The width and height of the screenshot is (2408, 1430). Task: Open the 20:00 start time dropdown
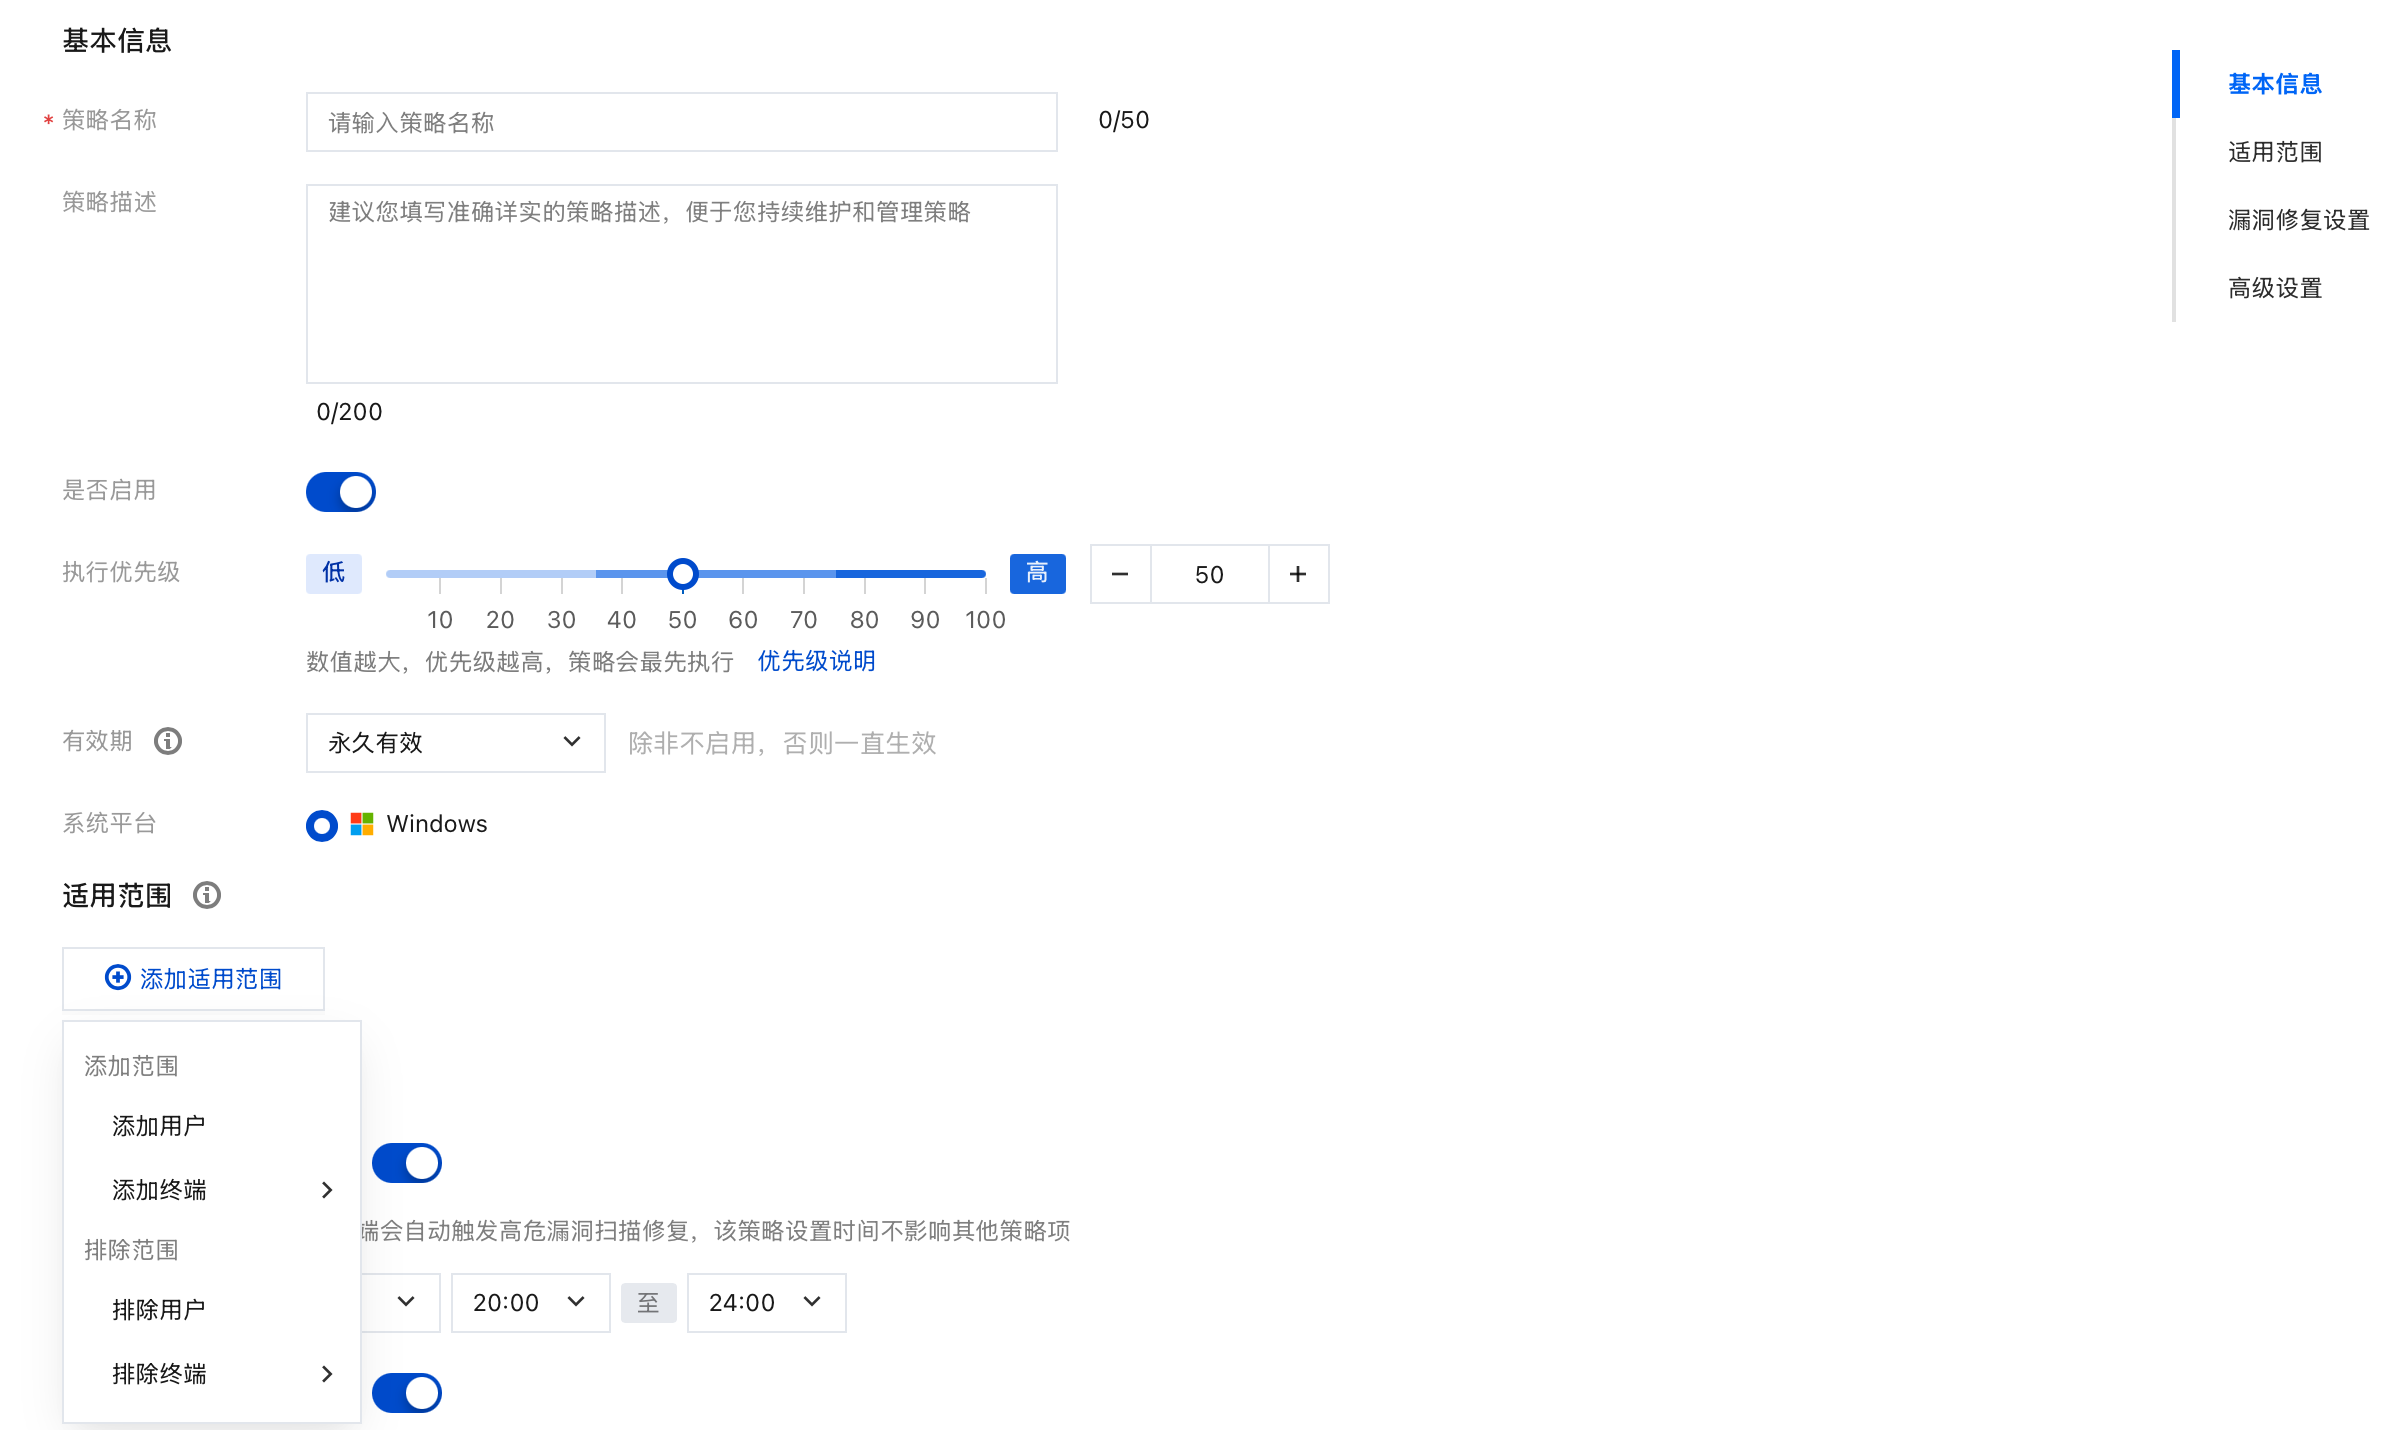pyautogui.click(x=530, y=1303)
